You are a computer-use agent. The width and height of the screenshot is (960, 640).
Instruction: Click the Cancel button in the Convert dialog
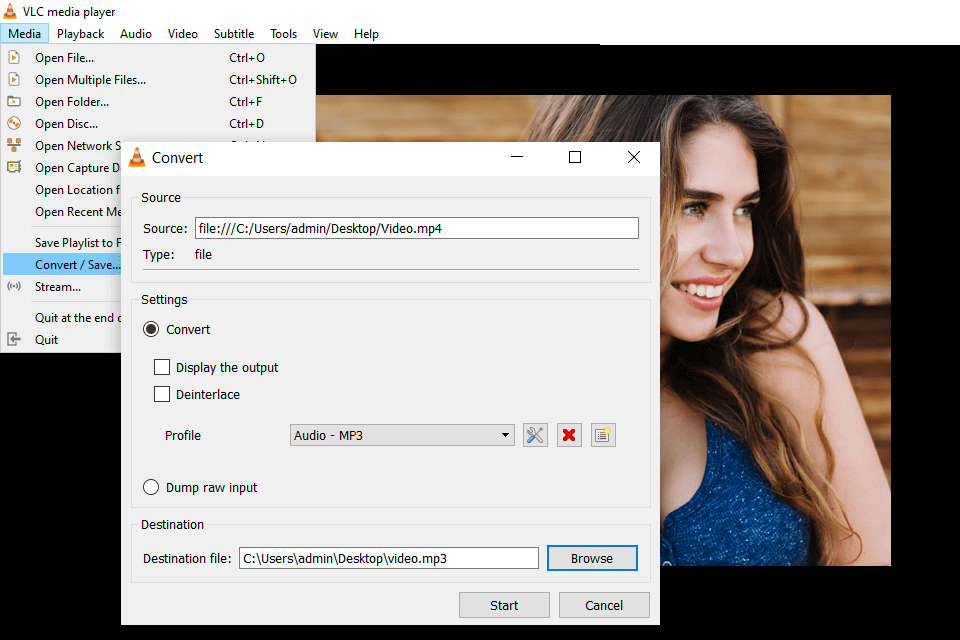[604, 605]
